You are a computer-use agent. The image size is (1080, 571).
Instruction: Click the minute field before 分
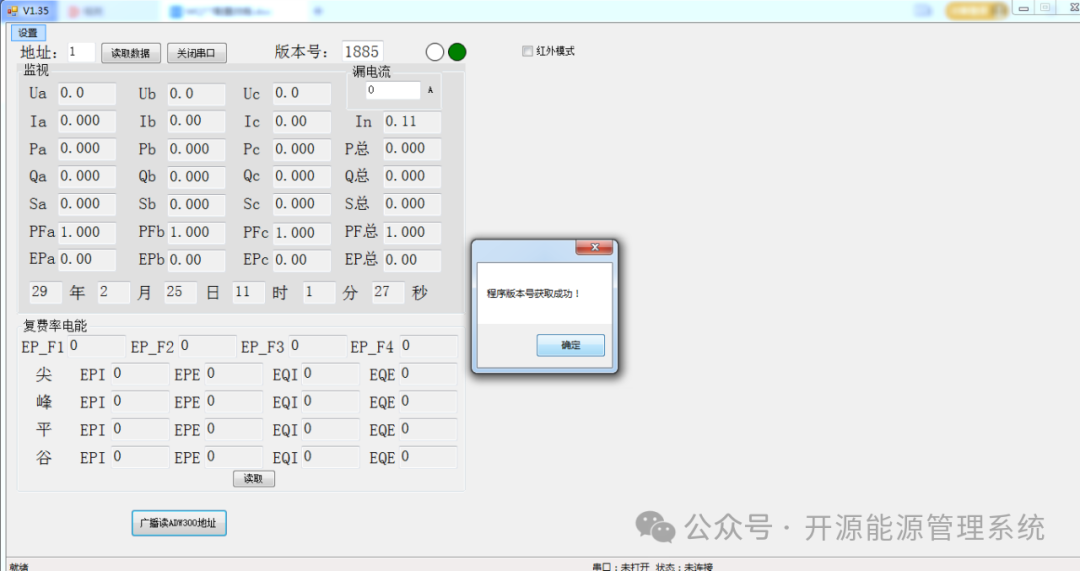(x=319, y=292)
